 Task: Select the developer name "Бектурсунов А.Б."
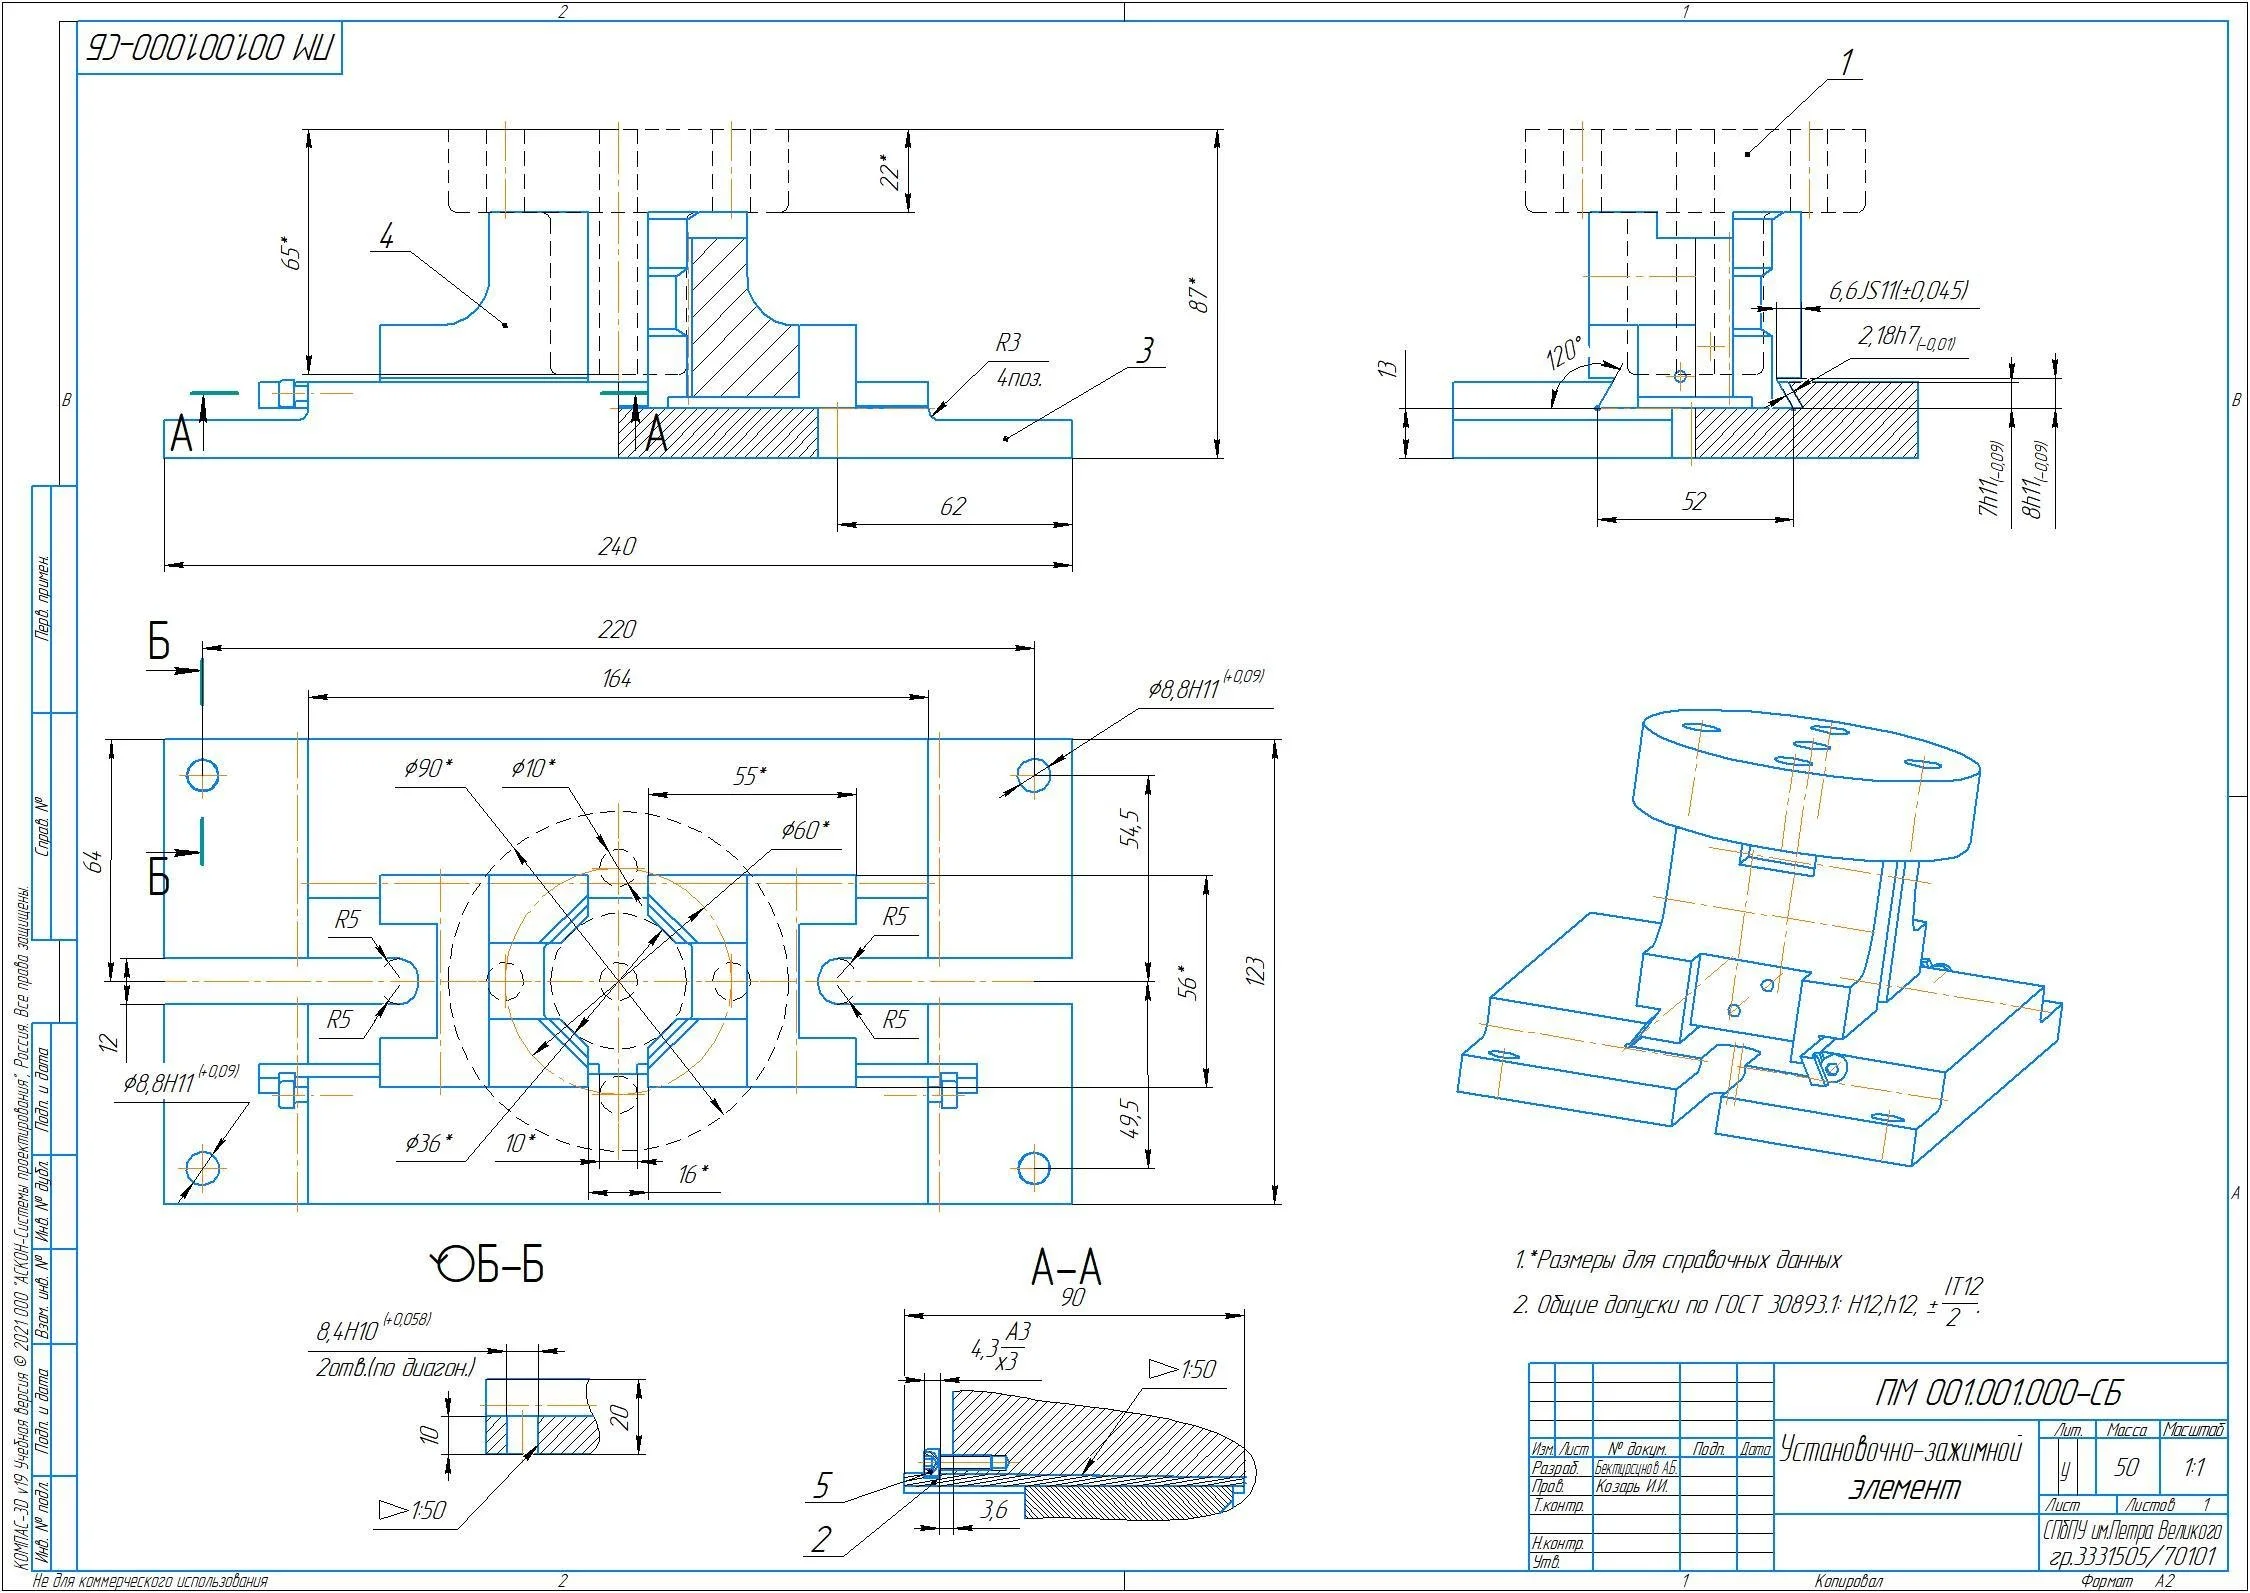1636,1468
